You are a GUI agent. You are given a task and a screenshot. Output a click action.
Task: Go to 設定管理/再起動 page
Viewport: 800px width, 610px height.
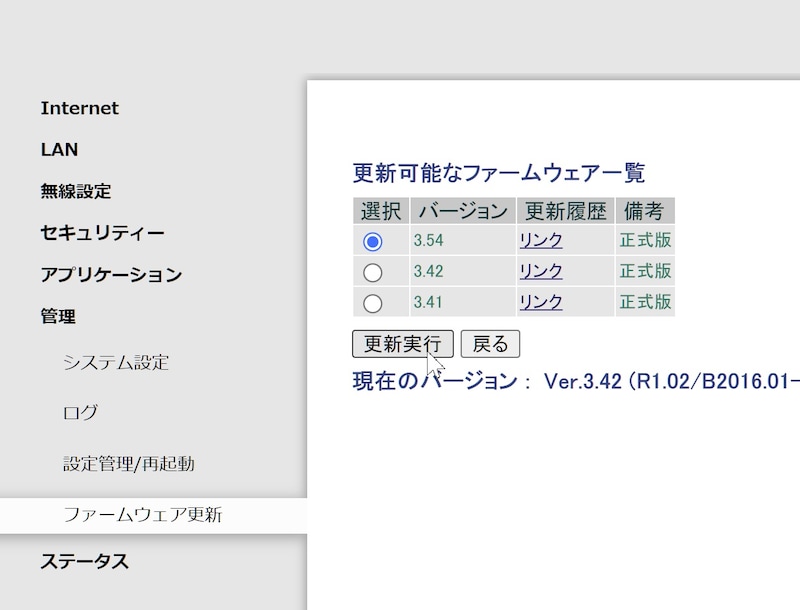(128, 464)
